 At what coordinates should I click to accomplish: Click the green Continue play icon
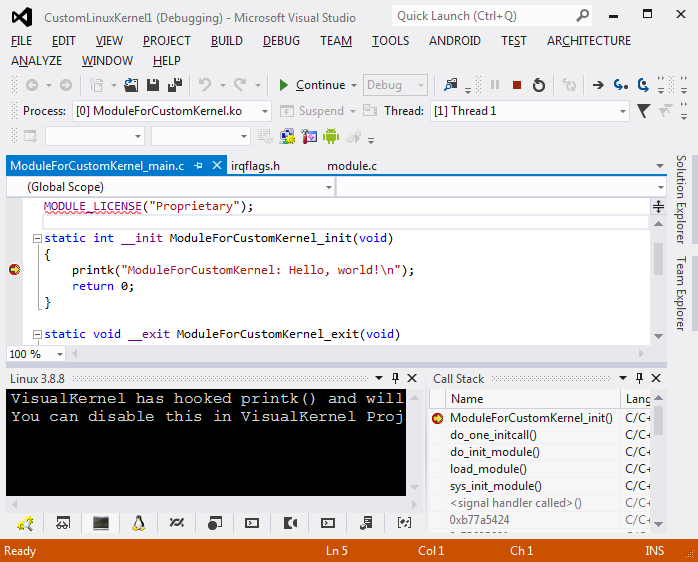(x=283, y=85)
